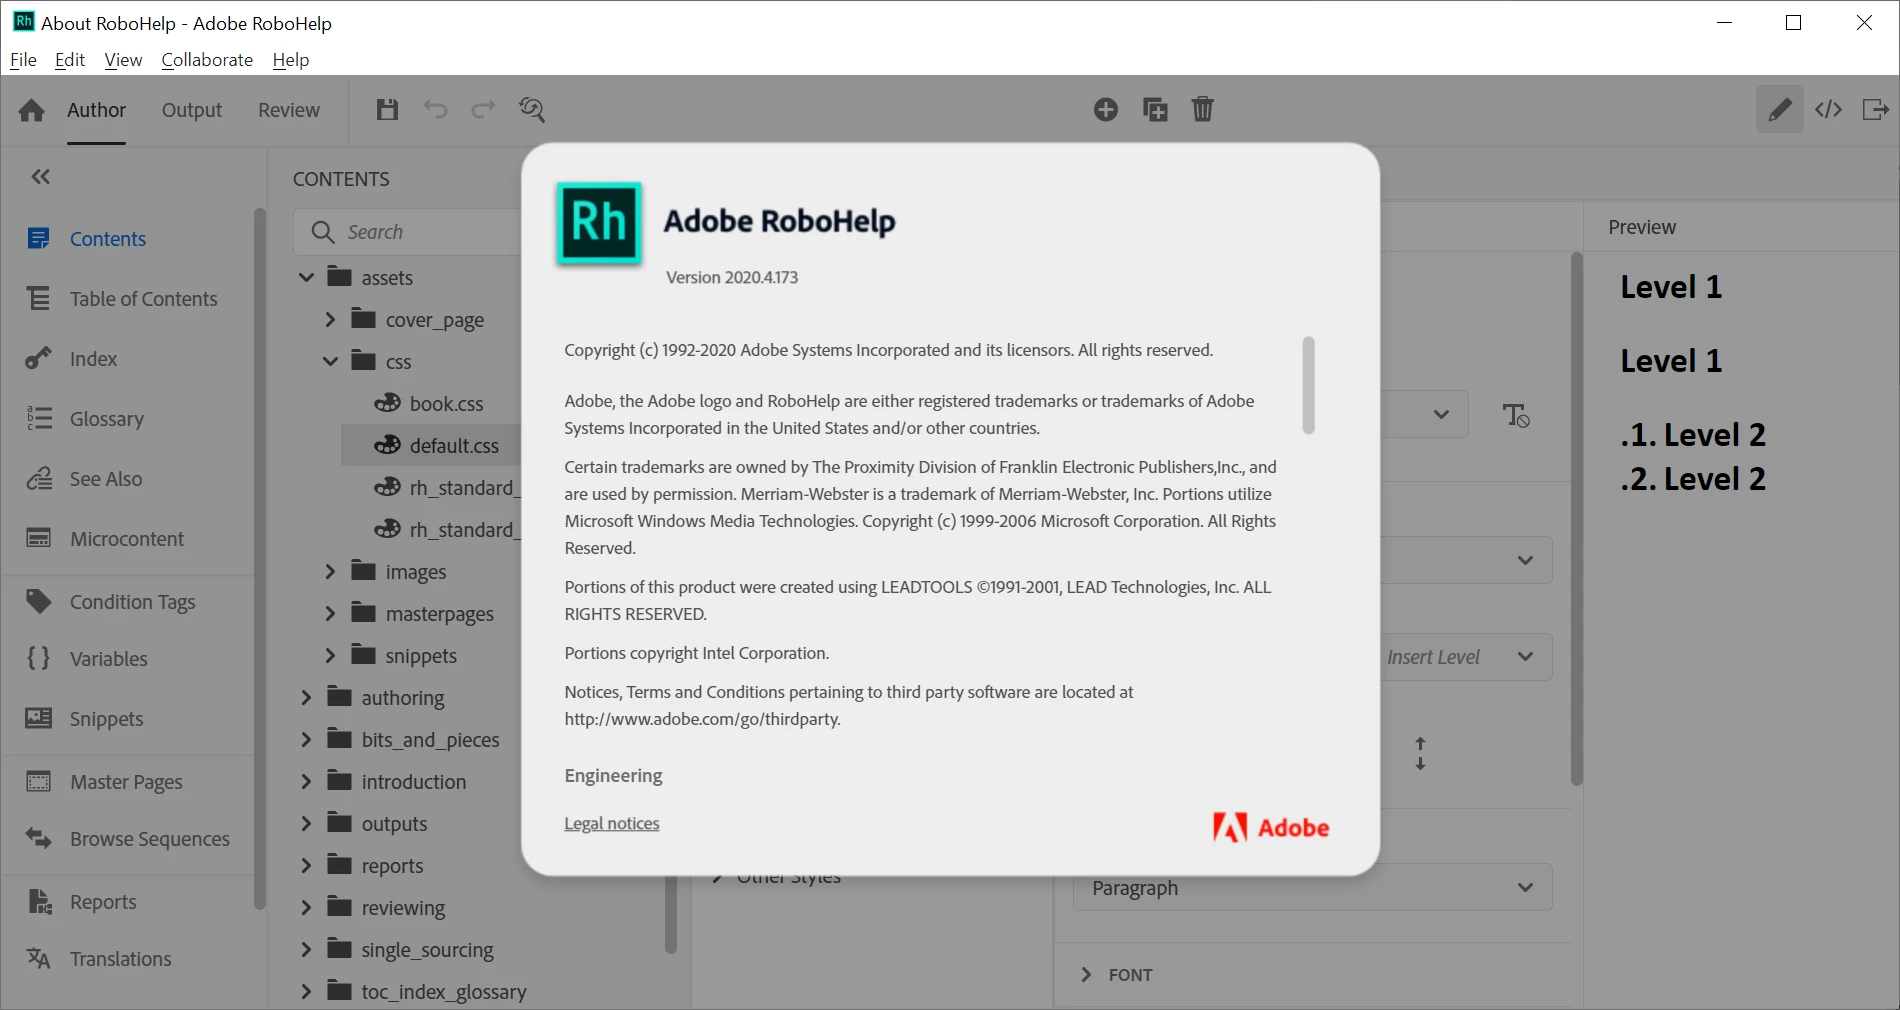
Task: Expand the FONT section
Action: [1086, 975]
